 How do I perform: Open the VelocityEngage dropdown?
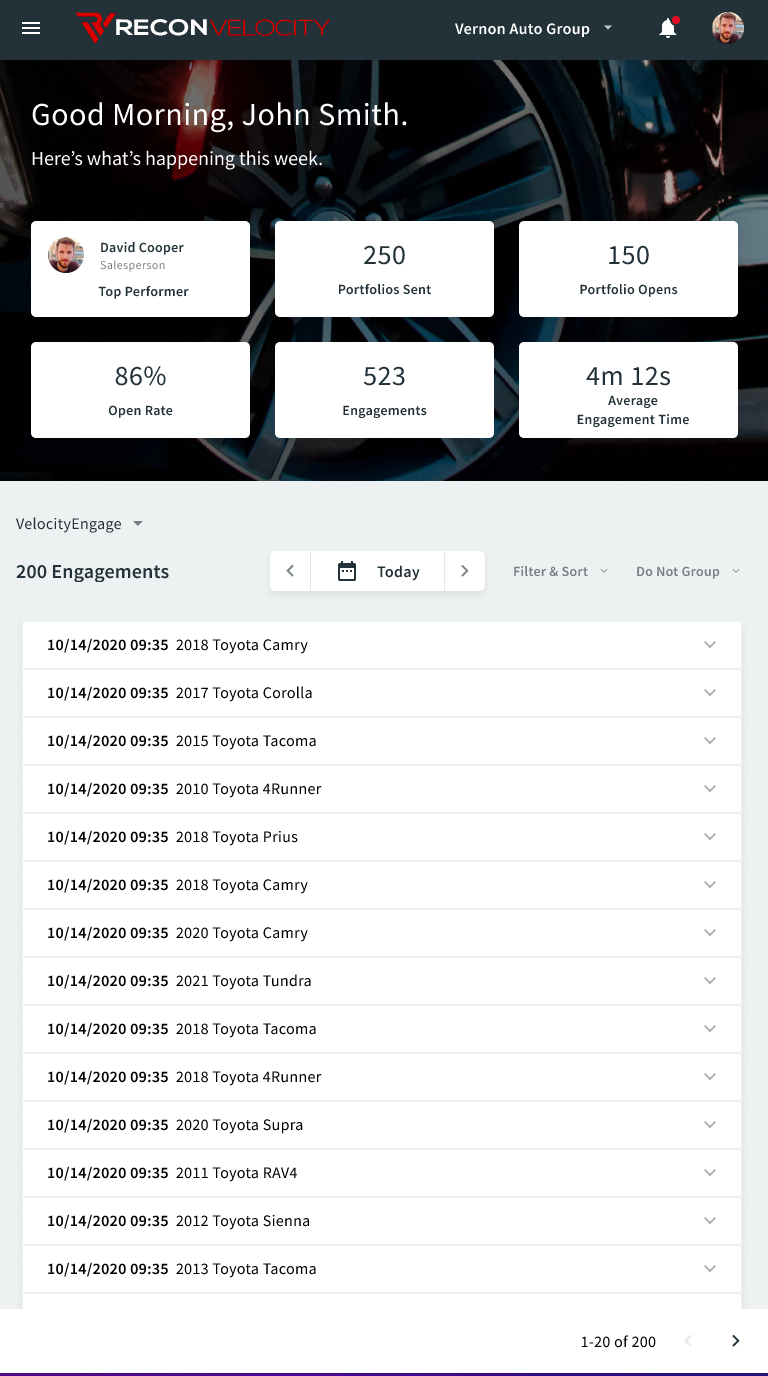point(80,524)
